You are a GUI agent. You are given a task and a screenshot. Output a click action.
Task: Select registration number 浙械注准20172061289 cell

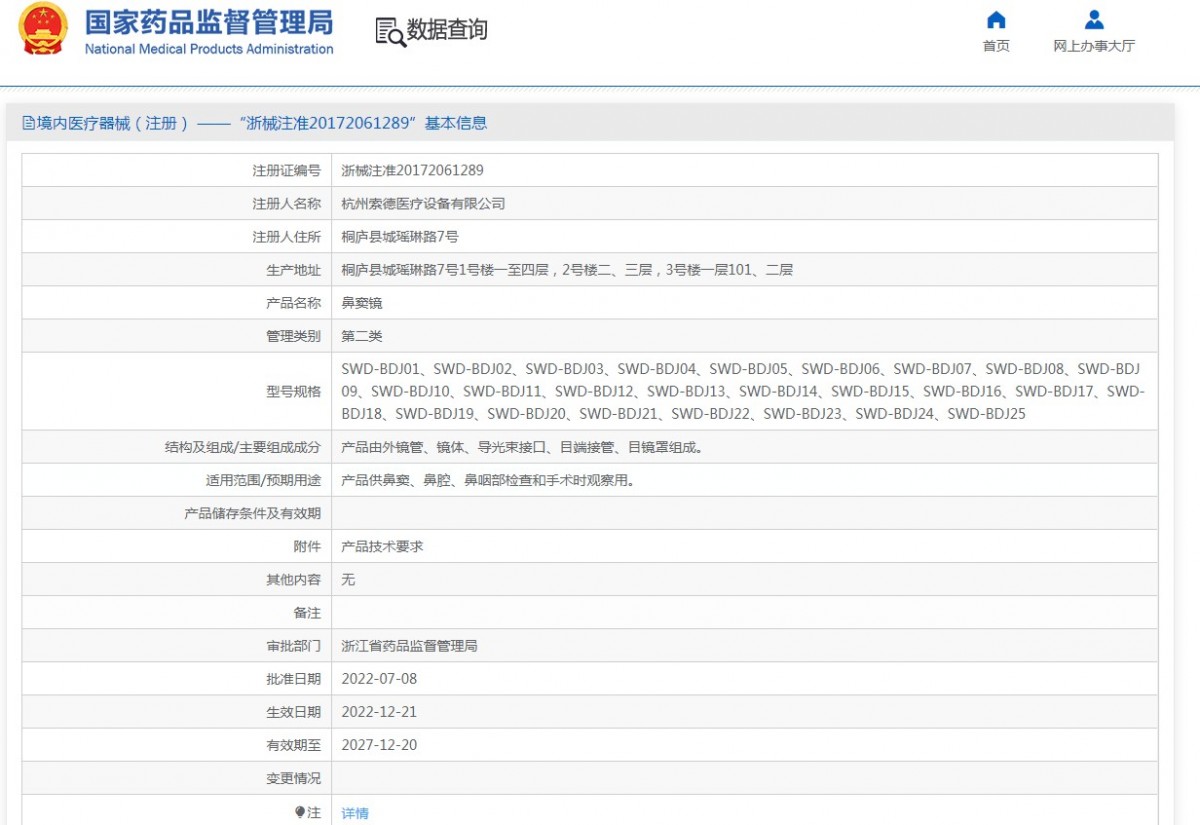[x=412, y=171]
